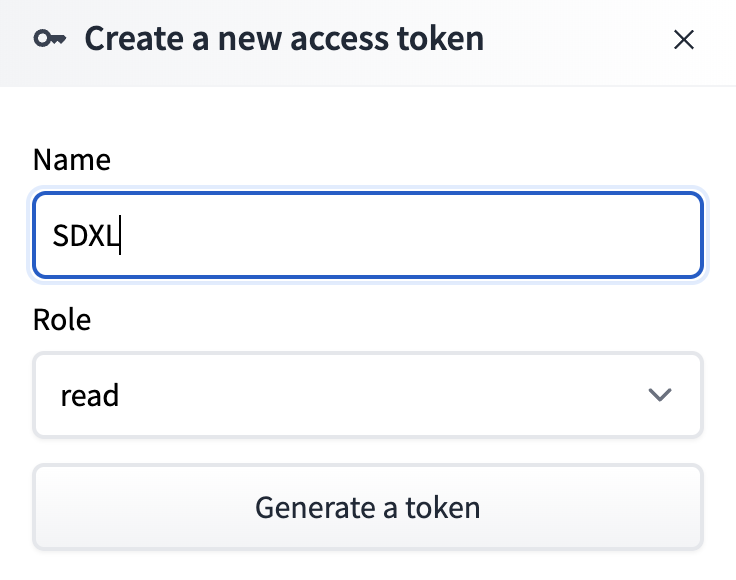Focus the Name input field
Viewport: 736px width, 580px height.
[368, 235]
